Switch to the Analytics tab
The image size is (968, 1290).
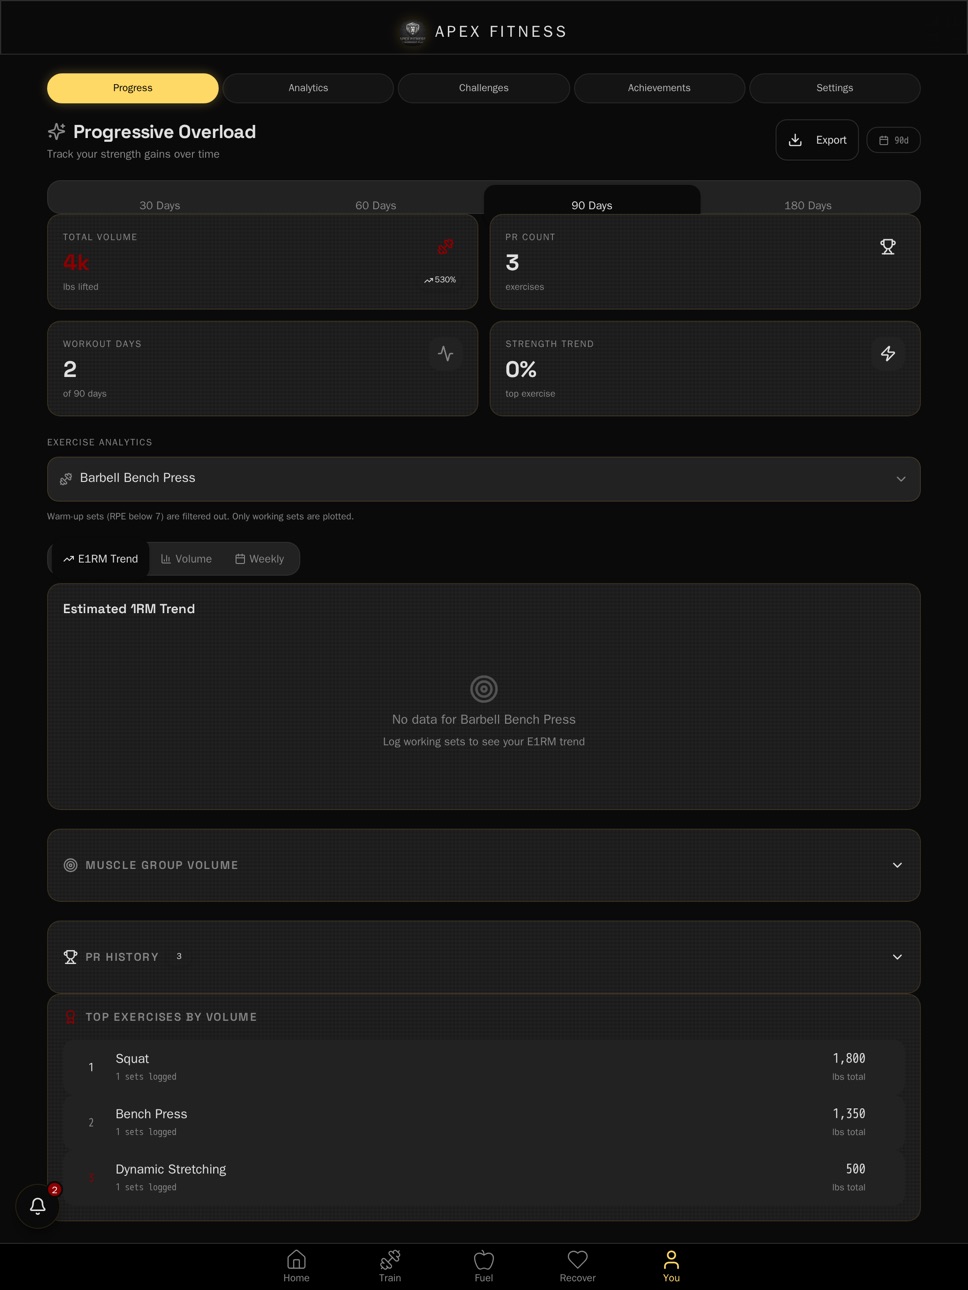click(308, 88)
